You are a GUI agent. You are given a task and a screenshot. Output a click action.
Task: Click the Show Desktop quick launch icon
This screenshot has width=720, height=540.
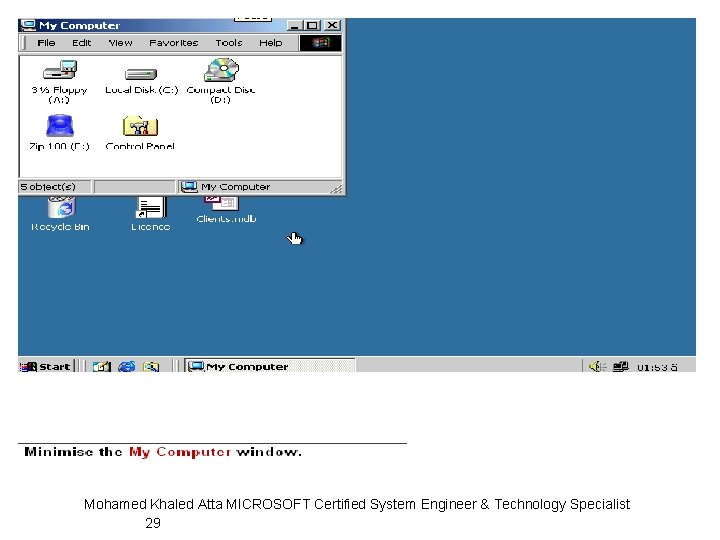[101, 366]
